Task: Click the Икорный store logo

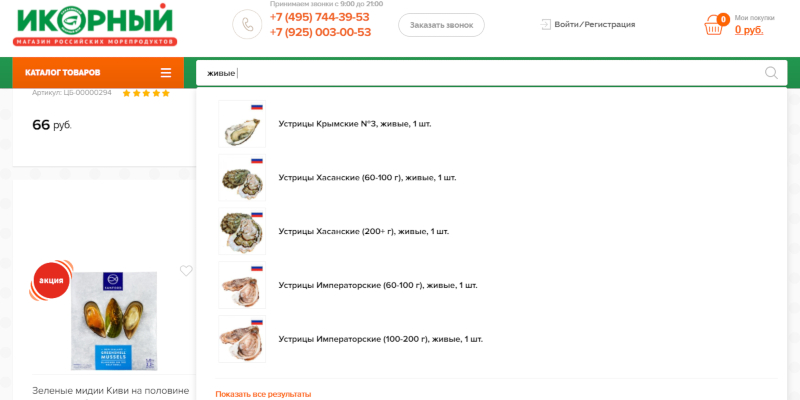Action: pos(95,26)
